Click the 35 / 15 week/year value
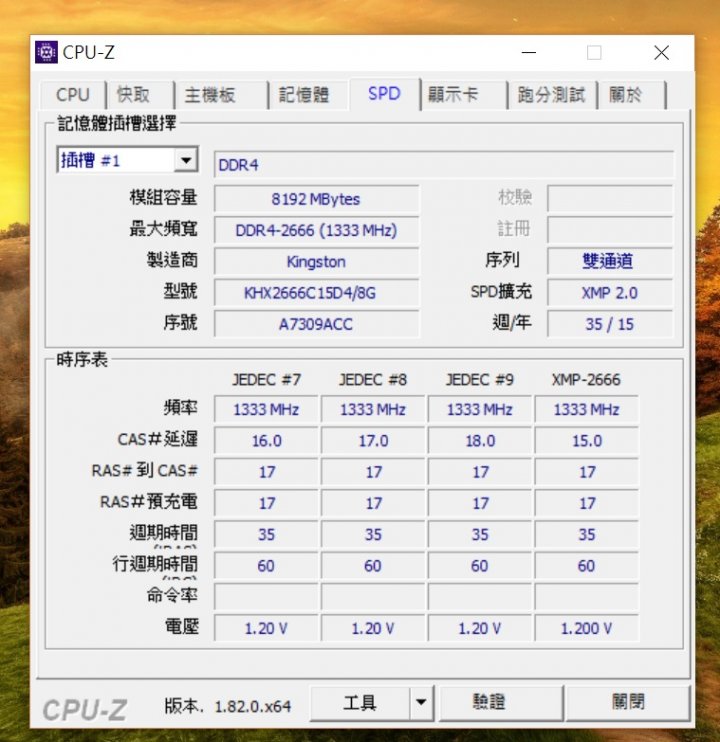720x742 pixels. coord(610,324)
